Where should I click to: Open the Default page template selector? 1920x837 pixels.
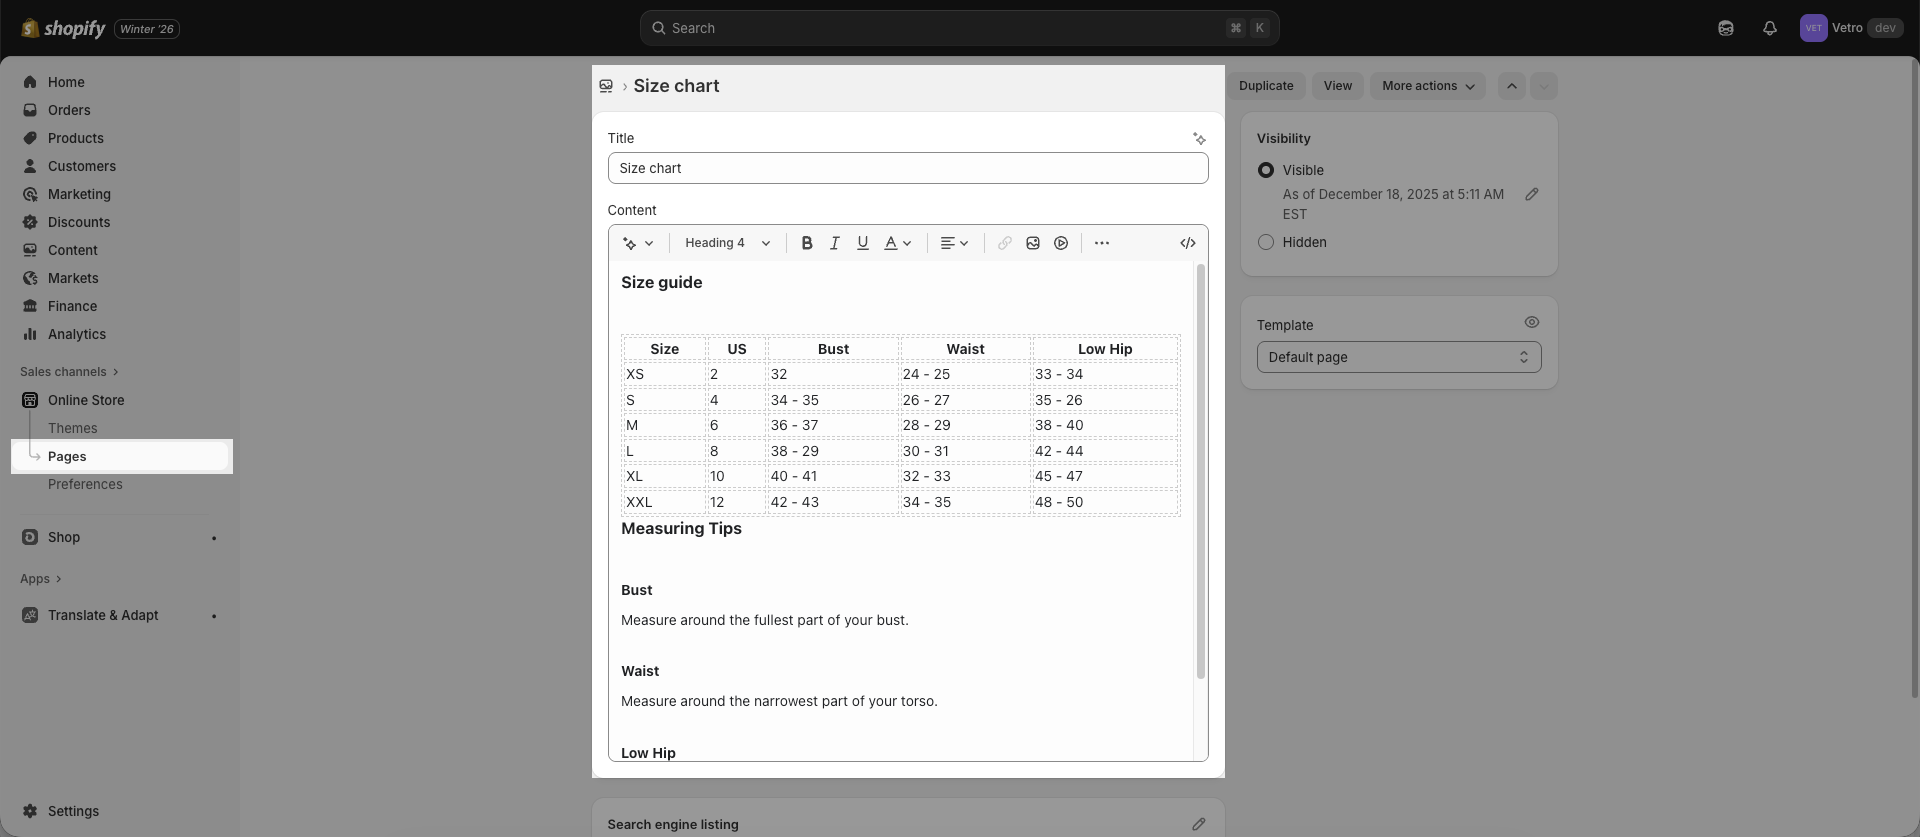(1398, 357)
